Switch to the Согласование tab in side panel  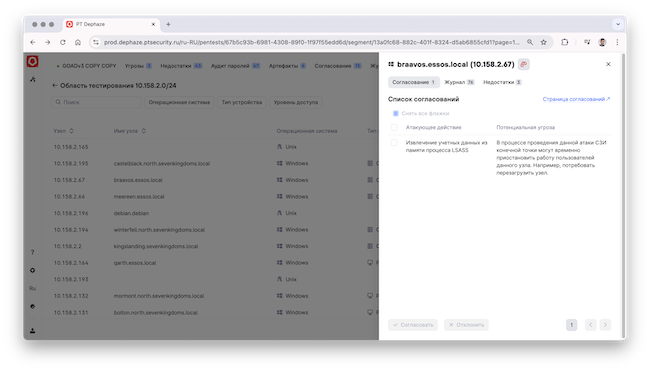413,82
